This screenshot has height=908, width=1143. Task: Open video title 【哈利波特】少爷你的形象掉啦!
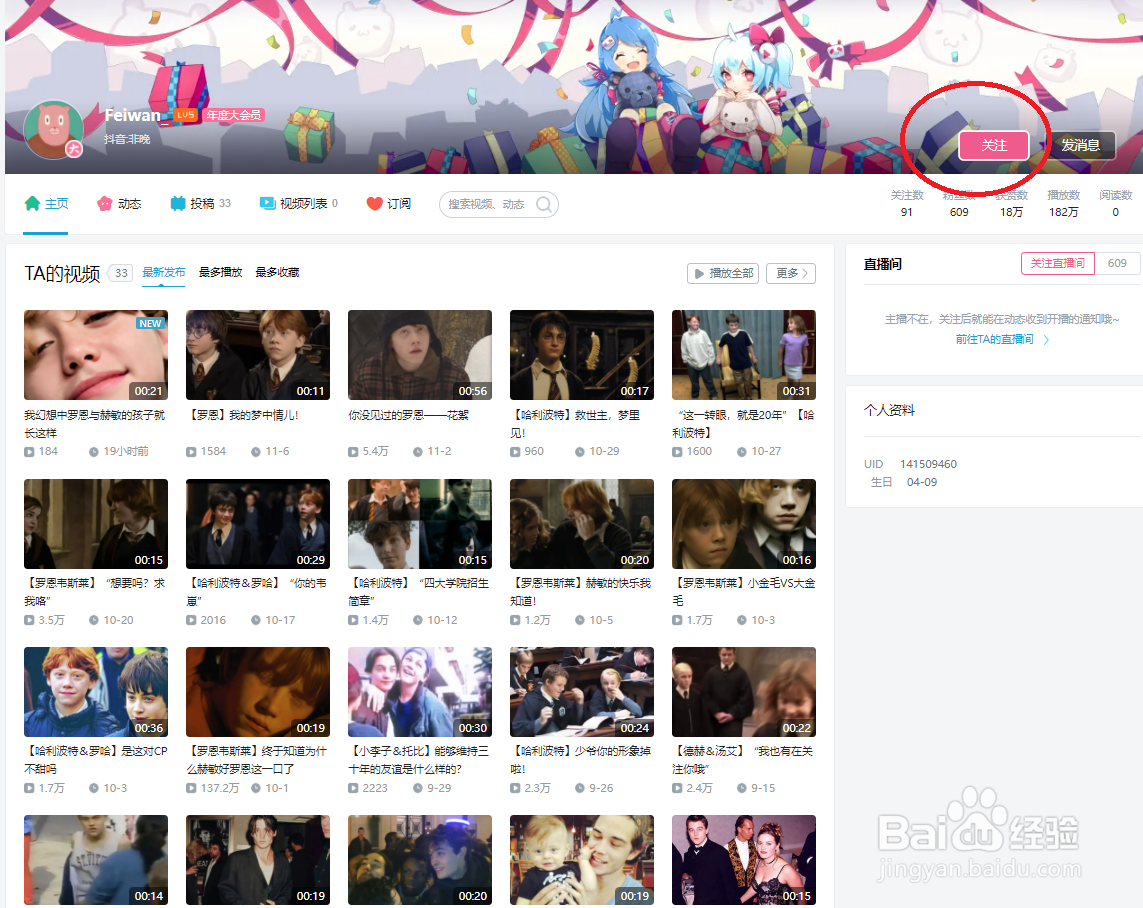coord(581,759)
